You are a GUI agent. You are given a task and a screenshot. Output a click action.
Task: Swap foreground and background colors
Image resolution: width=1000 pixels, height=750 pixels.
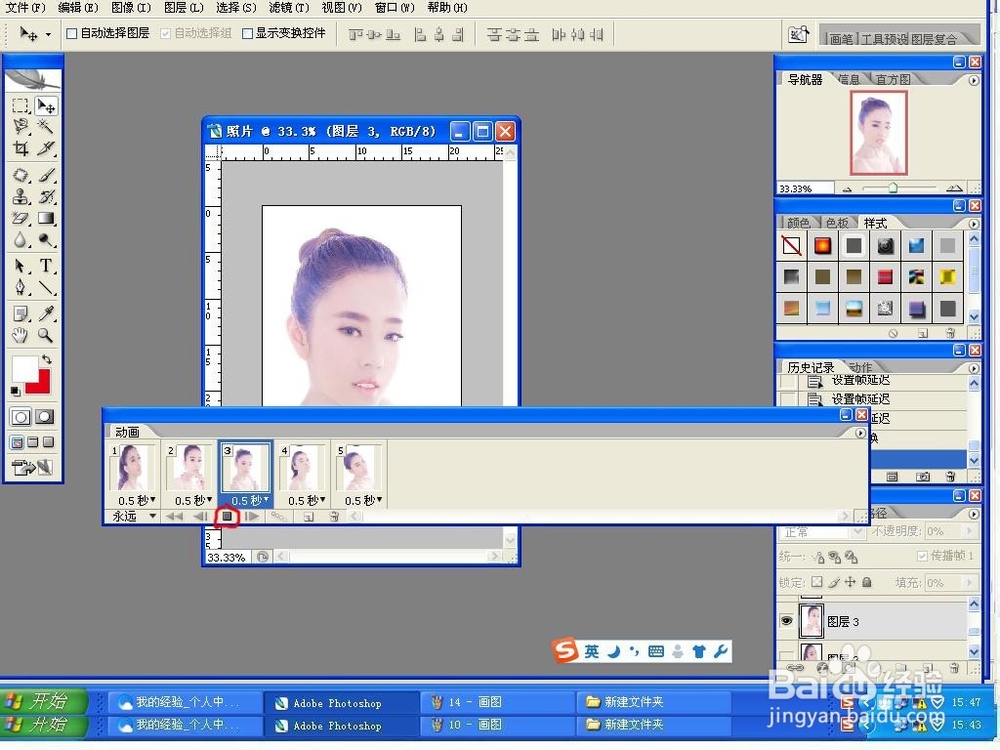click(47, 359)
